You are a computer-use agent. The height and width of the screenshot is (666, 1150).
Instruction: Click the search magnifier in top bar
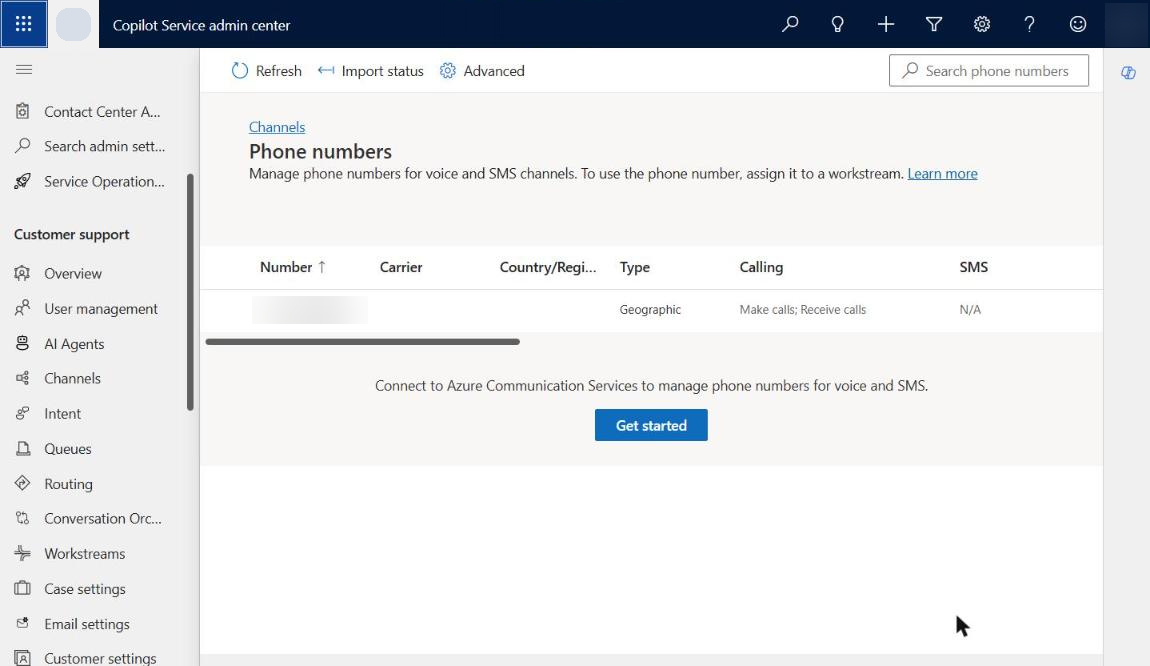[x=790, y=24]
